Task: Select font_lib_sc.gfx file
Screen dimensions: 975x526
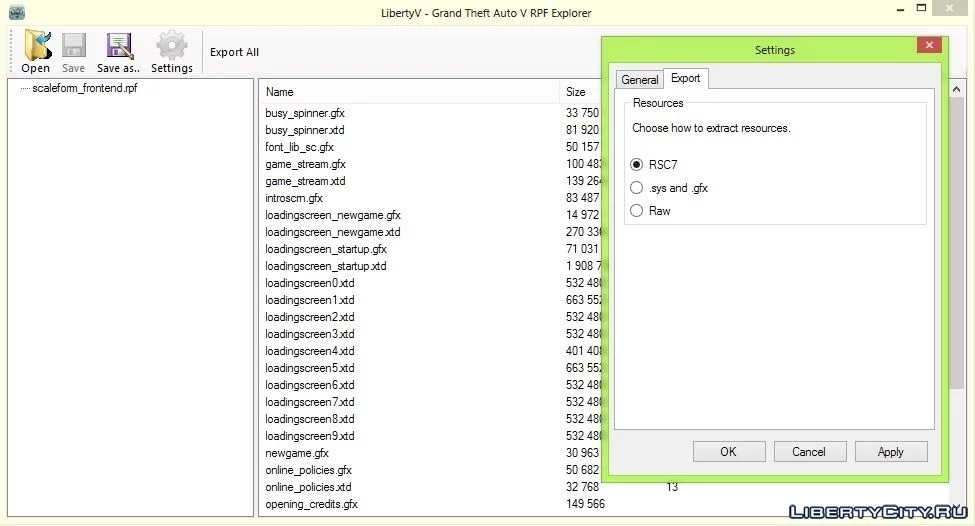Action: click(299, 147)
